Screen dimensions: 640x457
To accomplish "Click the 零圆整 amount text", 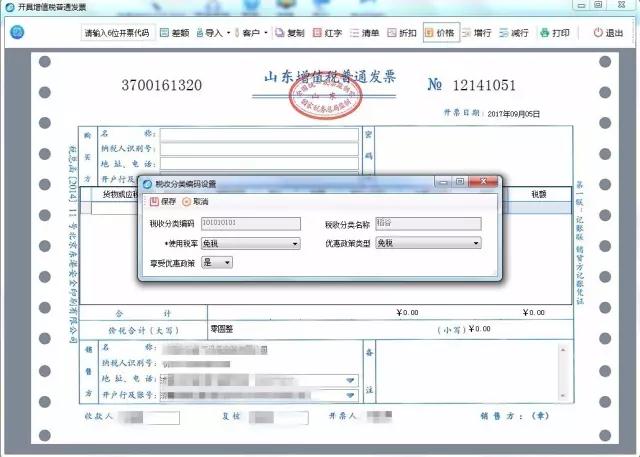I will pos(222,329).
